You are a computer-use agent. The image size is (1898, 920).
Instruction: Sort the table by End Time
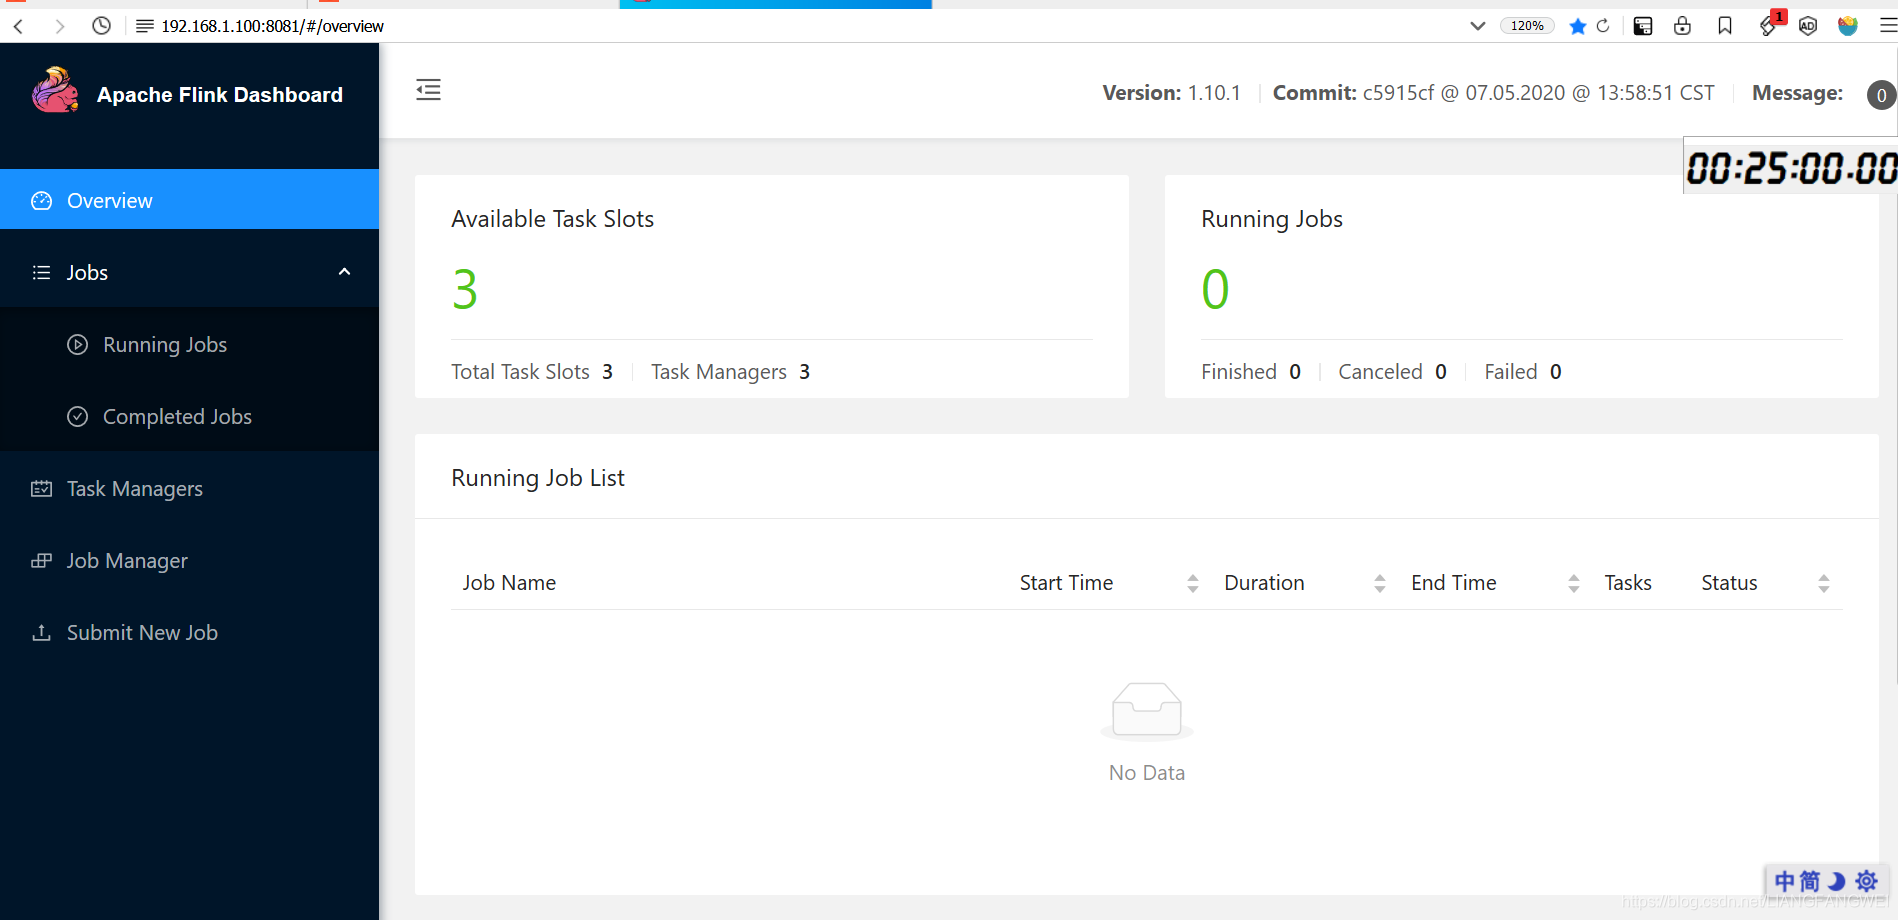[x=1573, y=583]
